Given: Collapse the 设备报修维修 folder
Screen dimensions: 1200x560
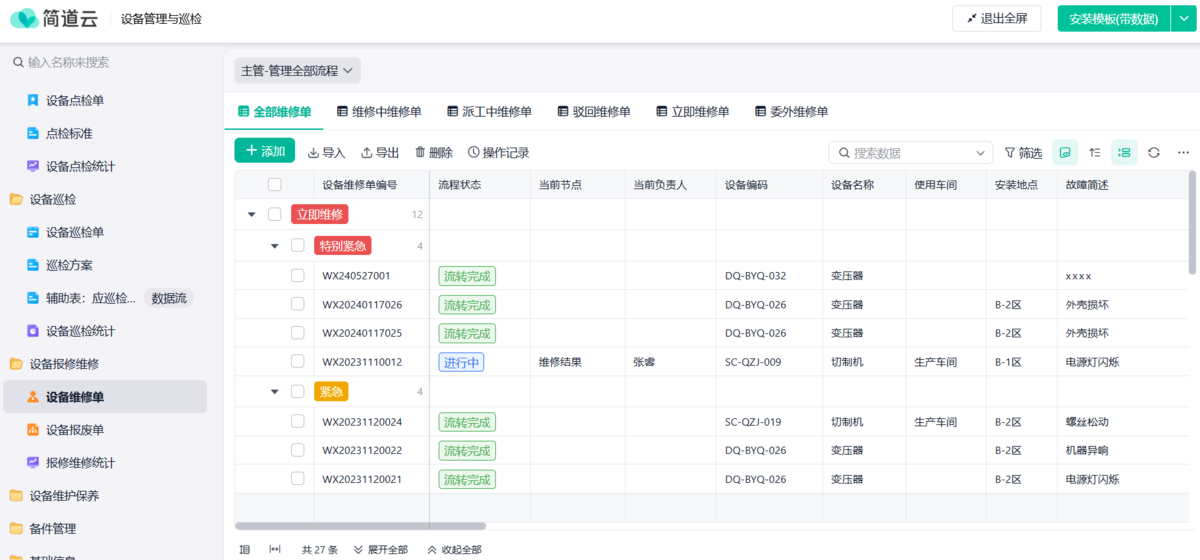Looking at the screenshot, I should [x=54, y=364].
